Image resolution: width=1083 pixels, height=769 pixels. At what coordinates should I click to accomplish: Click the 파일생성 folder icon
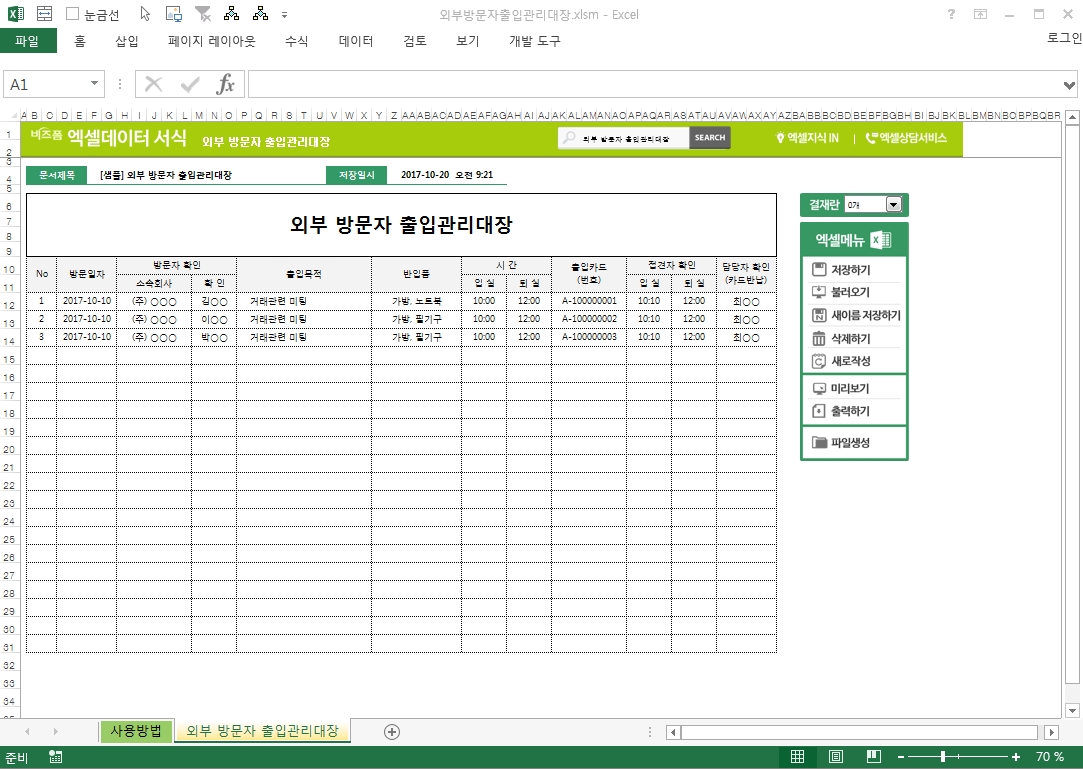coord(819,442)
